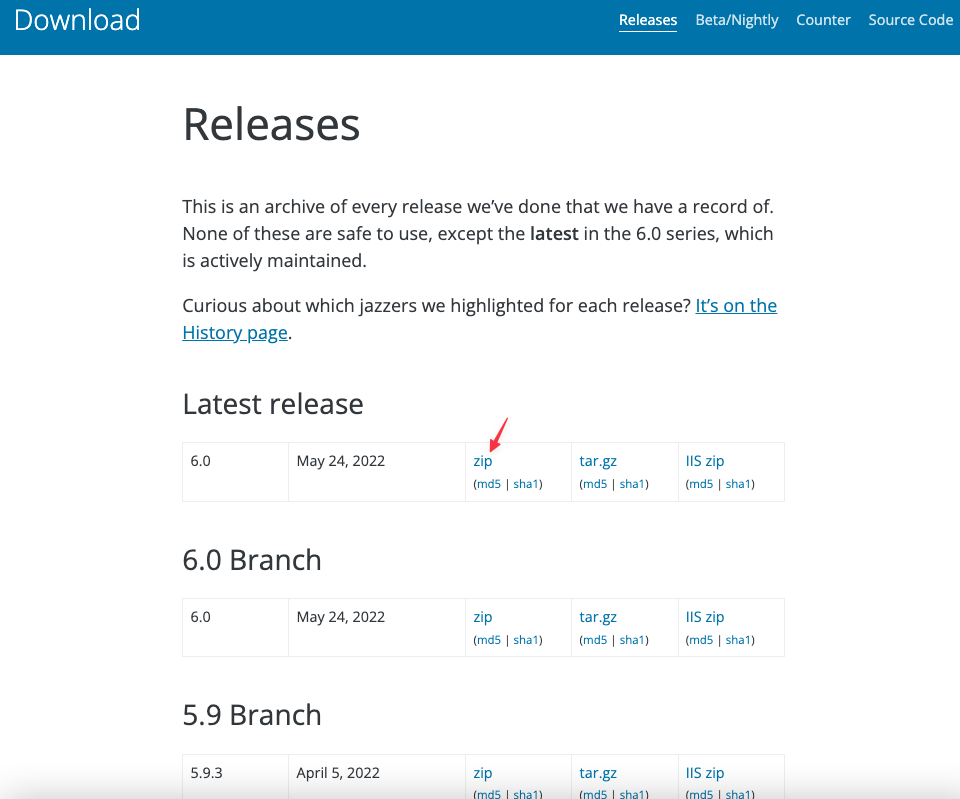Open the Counter tab
This screenshot has width=960, height=799.
tap(823, 20)
